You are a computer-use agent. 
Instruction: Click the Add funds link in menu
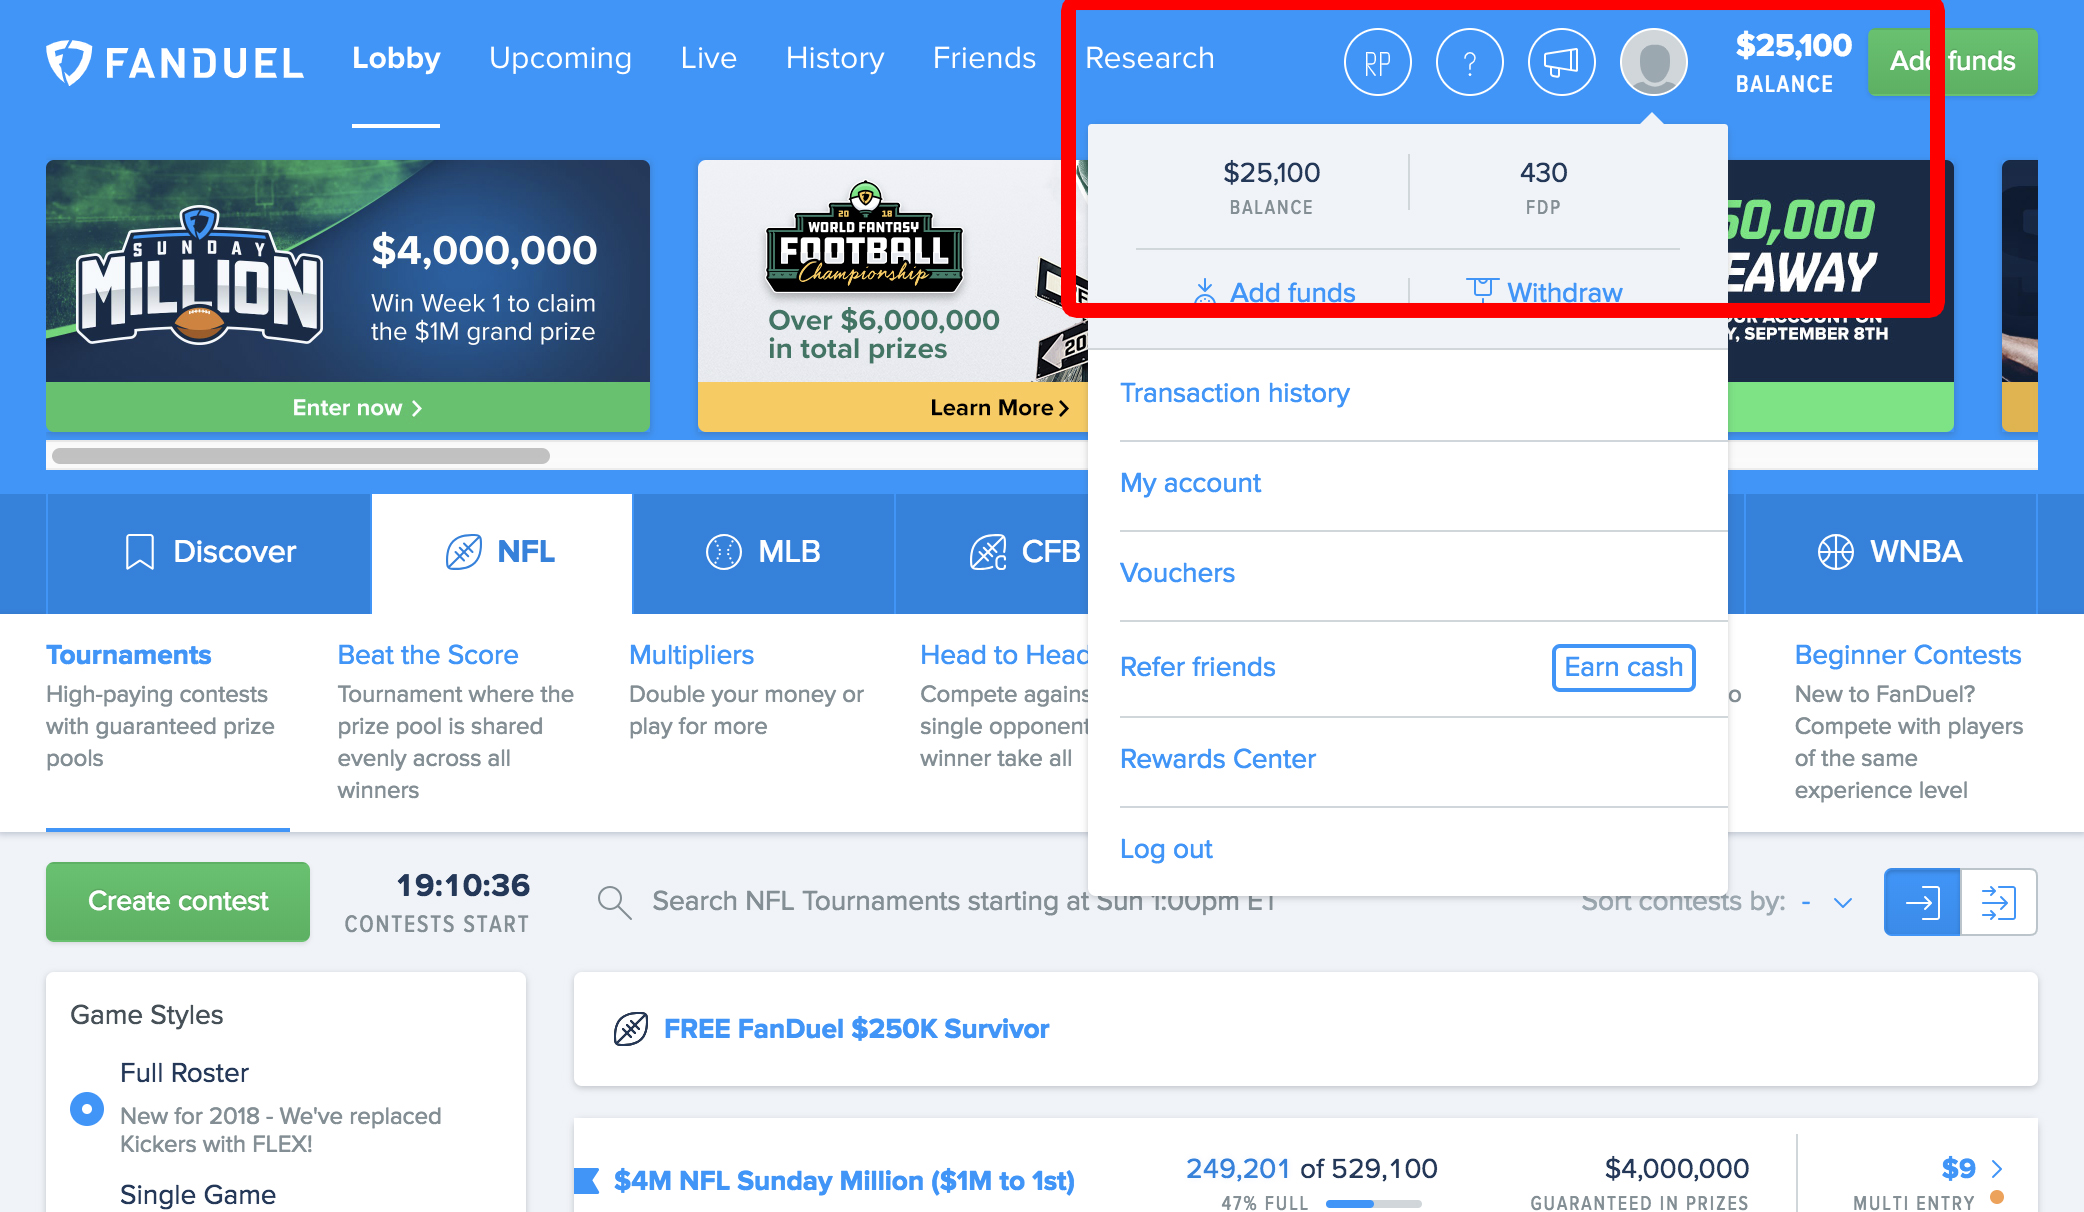[x=1292, y=293]
